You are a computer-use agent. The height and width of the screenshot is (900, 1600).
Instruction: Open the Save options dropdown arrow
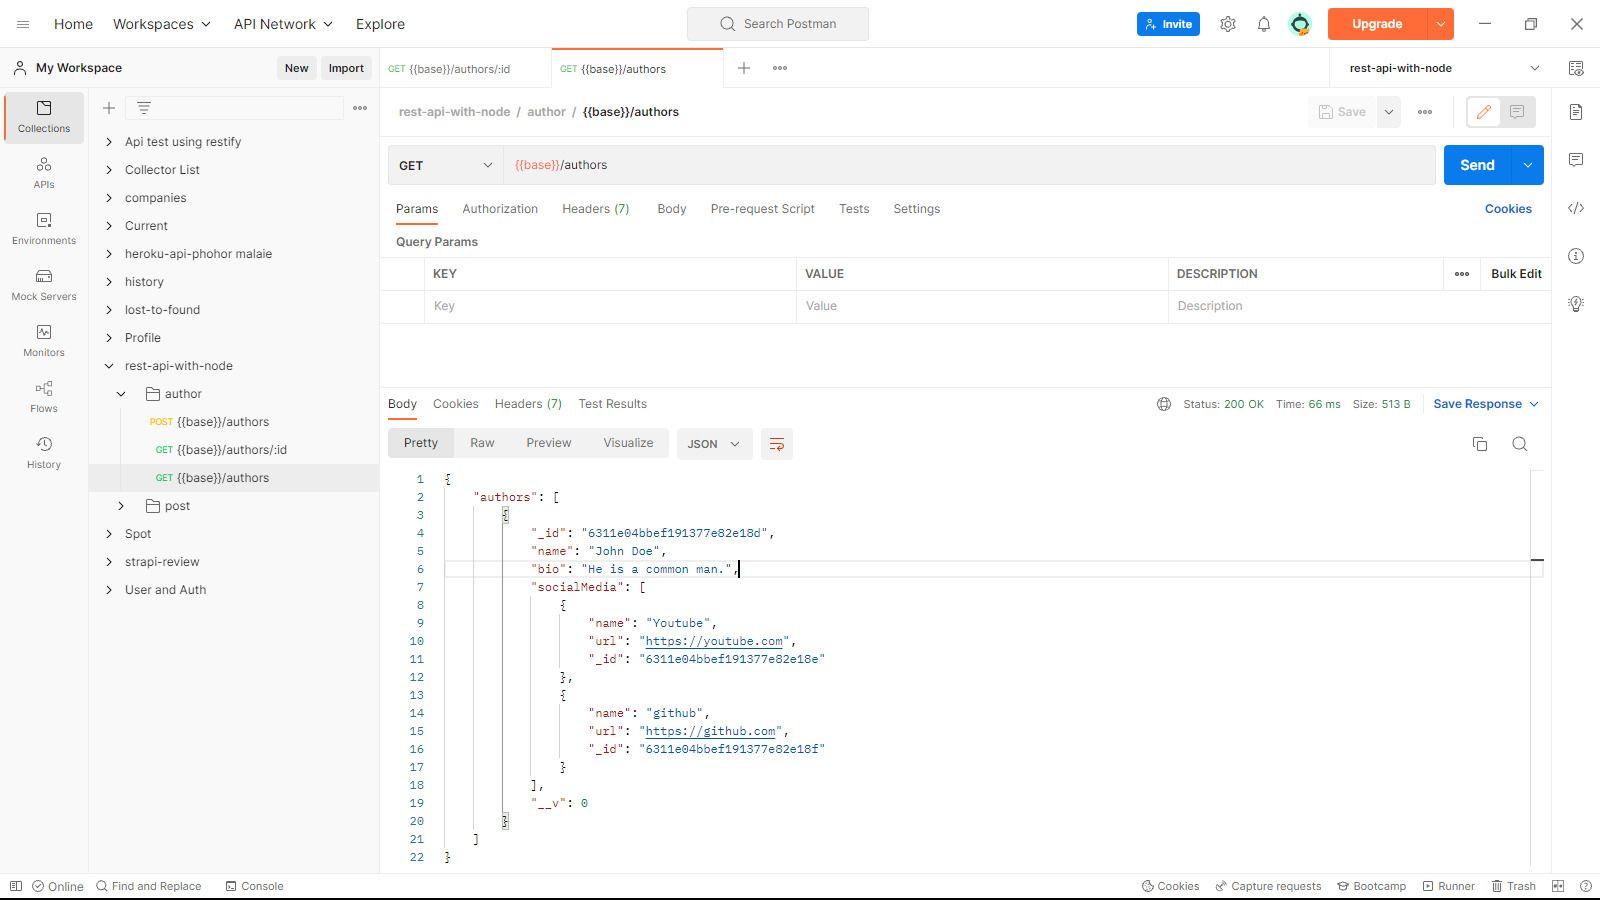[1388, 112]
